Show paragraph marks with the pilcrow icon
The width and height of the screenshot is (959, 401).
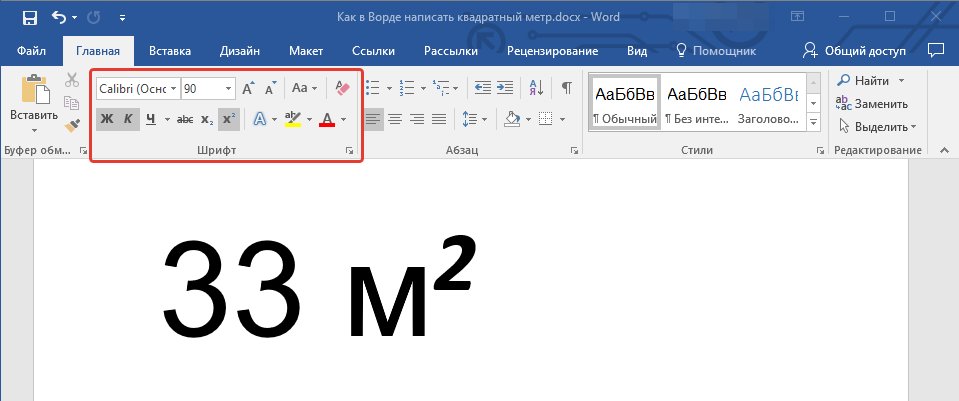pyautogui.click(x=566, y=88)
